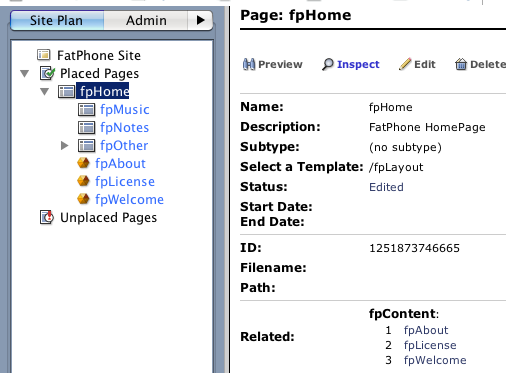This screenshot has width=506, height=373.
Task: Click the fpOther page icon
Action: (86, 145)
